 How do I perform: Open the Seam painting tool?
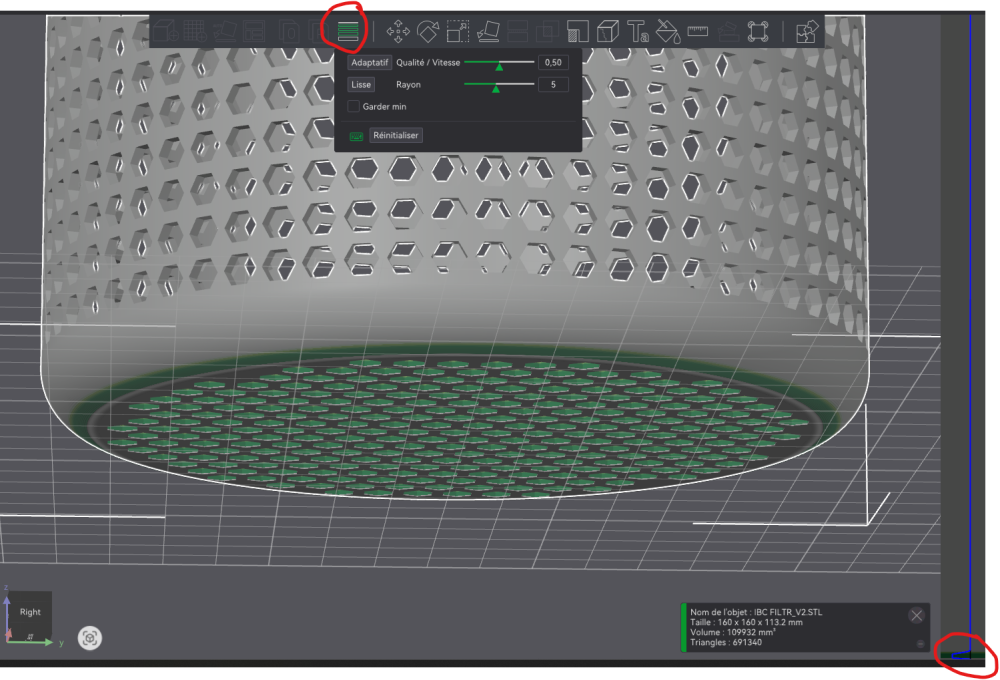(x=608, y=31)
